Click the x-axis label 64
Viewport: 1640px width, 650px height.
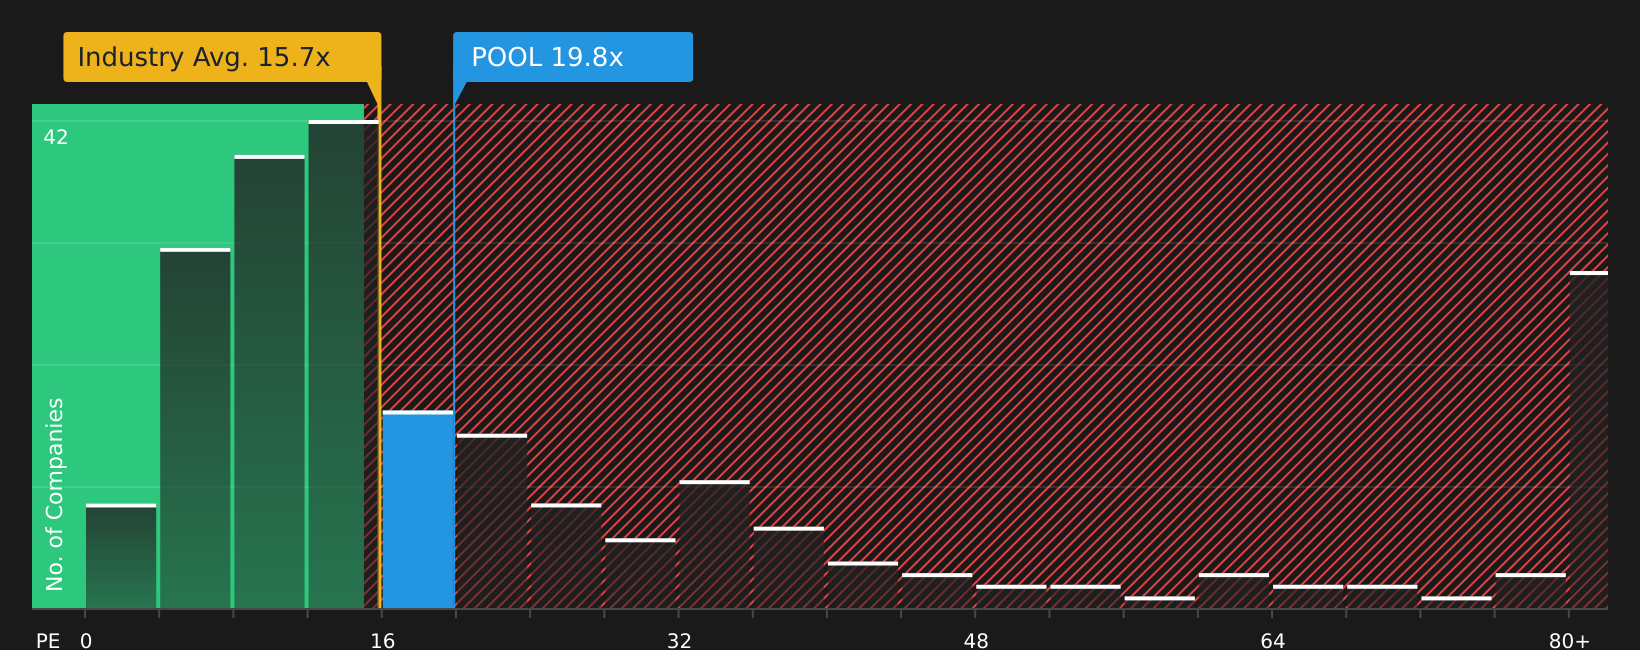(x=1272, y=640)
